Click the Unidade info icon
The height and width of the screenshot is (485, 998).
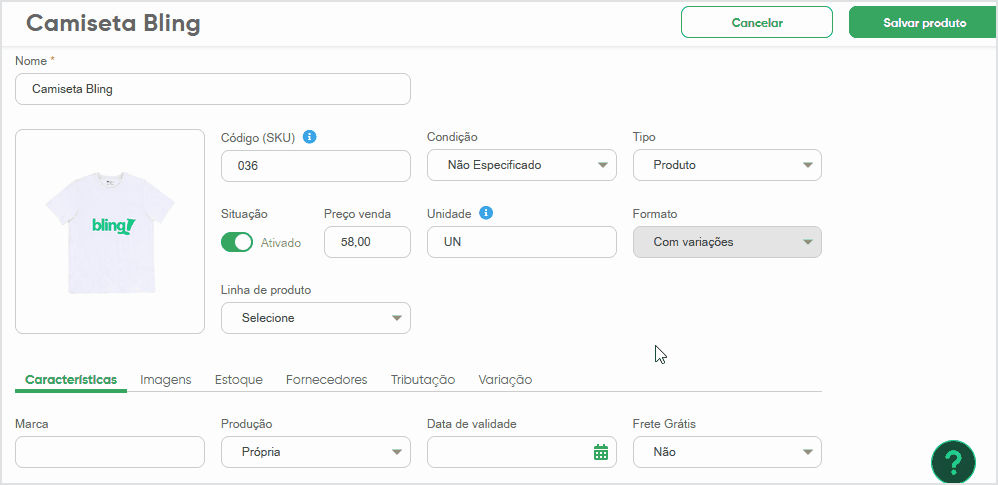click(x=486, y=213)
